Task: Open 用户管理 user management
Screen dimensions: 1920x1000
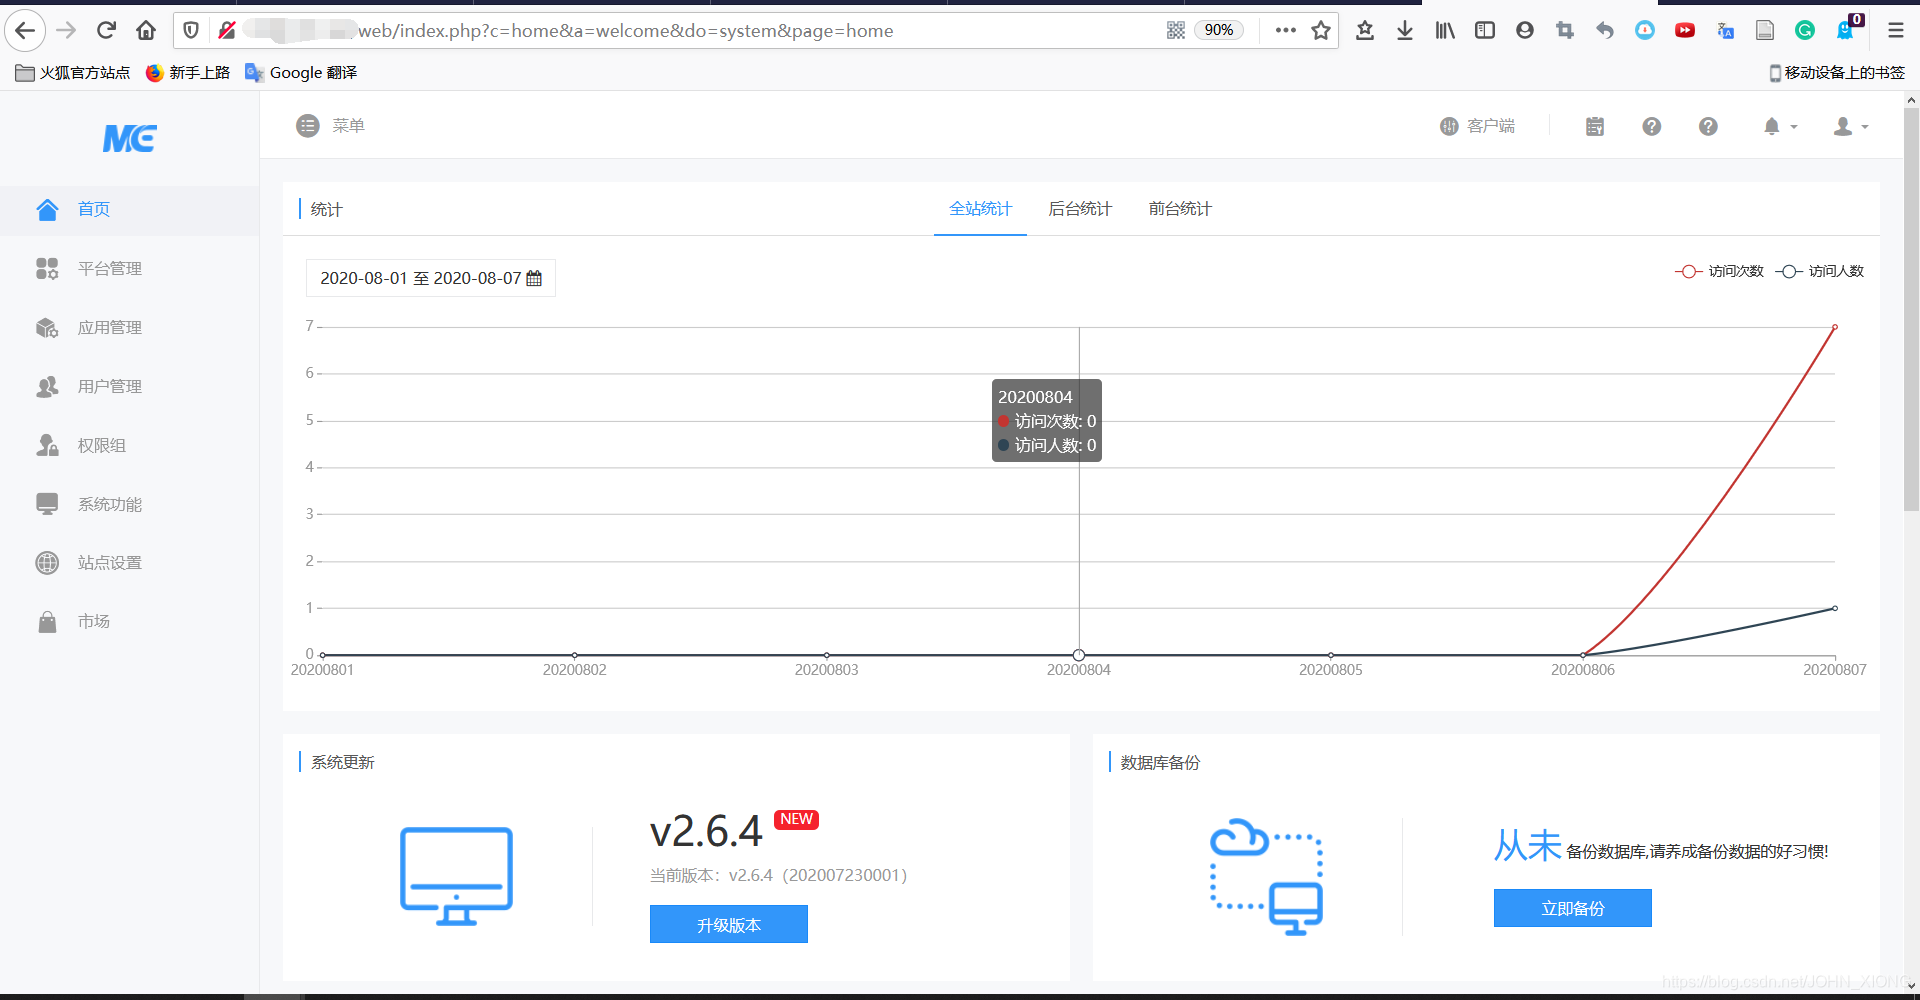Action: 110,386
